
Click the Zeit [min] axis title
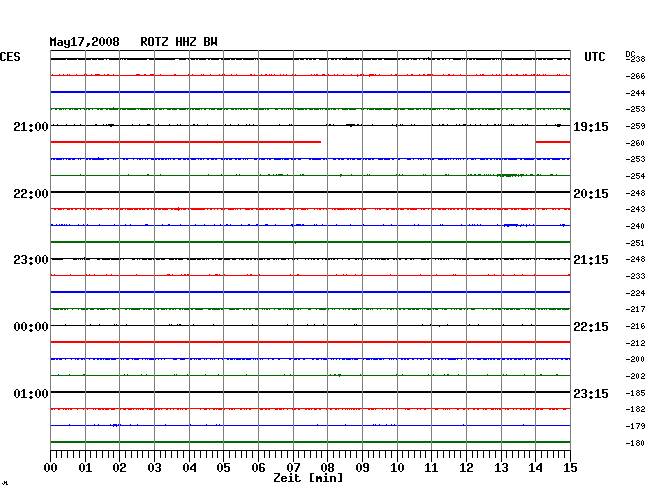(x=308, y=478)
